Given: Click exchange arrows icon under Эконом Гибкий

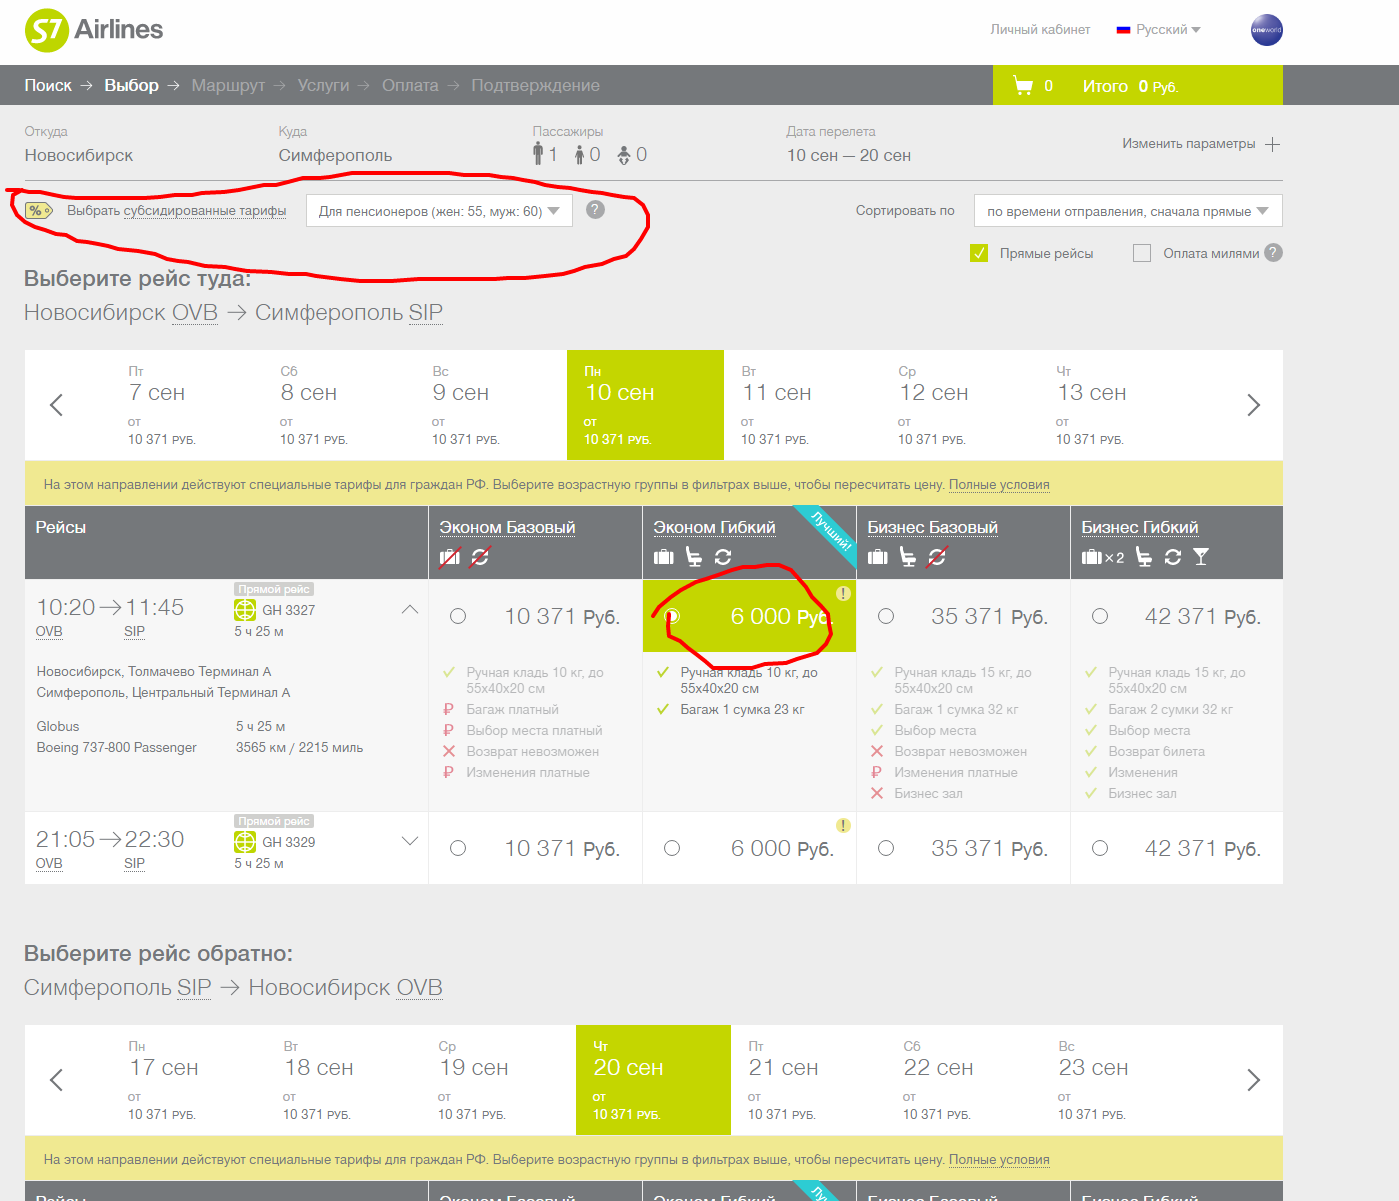Looking at the screenshot, I should coord(723,557).
